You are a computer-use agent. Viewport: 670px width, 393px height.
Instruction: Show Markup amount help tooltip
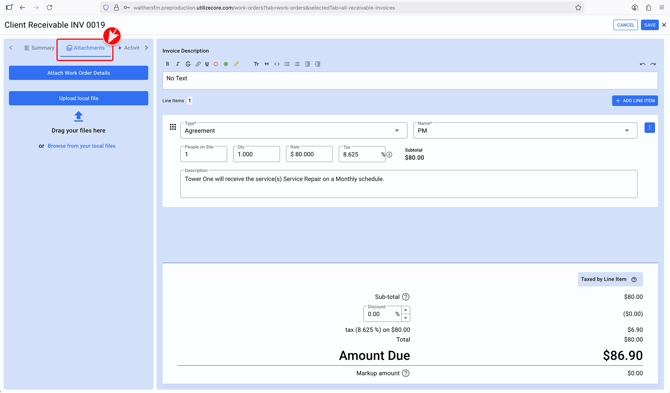pyautogui.click(x=406, y=373)
